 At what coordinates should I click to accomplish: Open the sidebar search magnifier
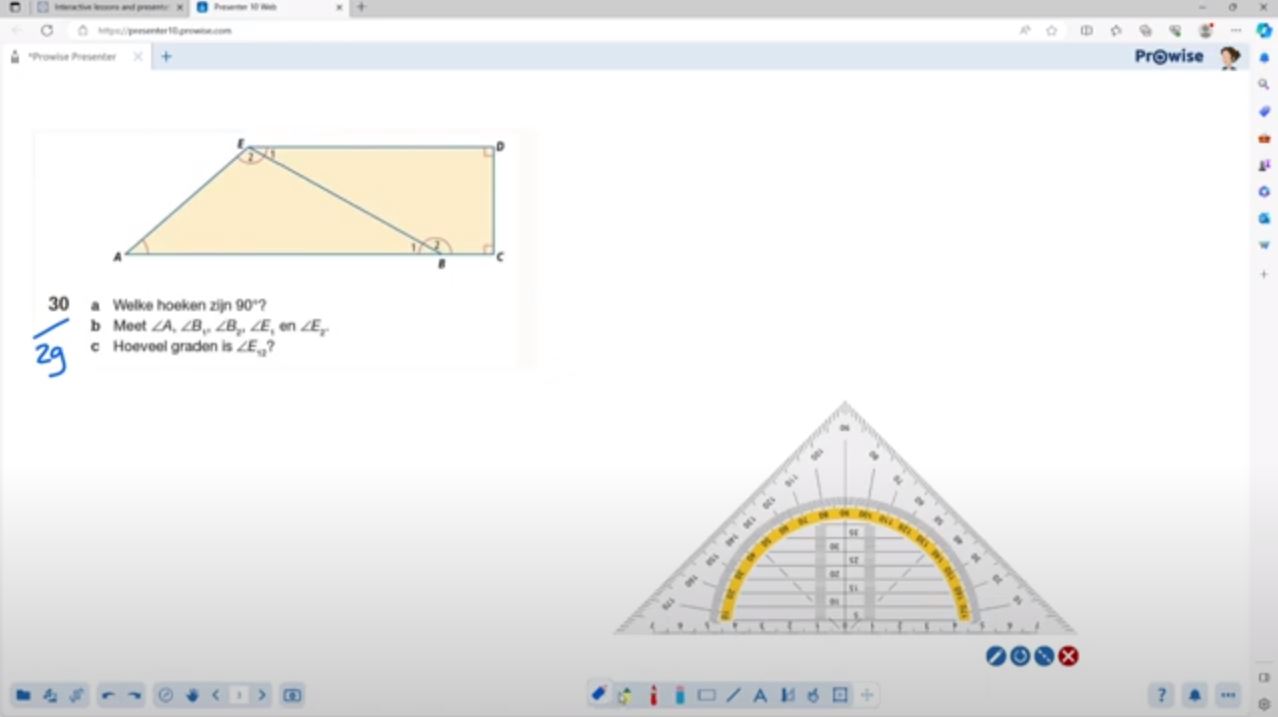pos(1264,84)
